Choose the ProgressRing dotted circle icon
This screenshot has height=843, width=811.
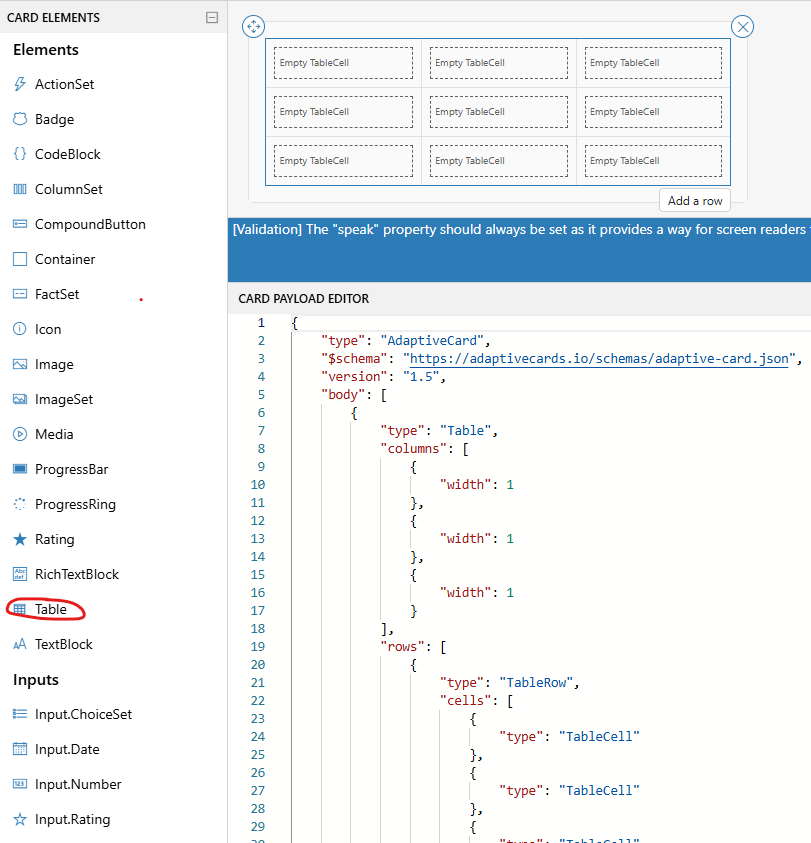(x=20, y=504)
